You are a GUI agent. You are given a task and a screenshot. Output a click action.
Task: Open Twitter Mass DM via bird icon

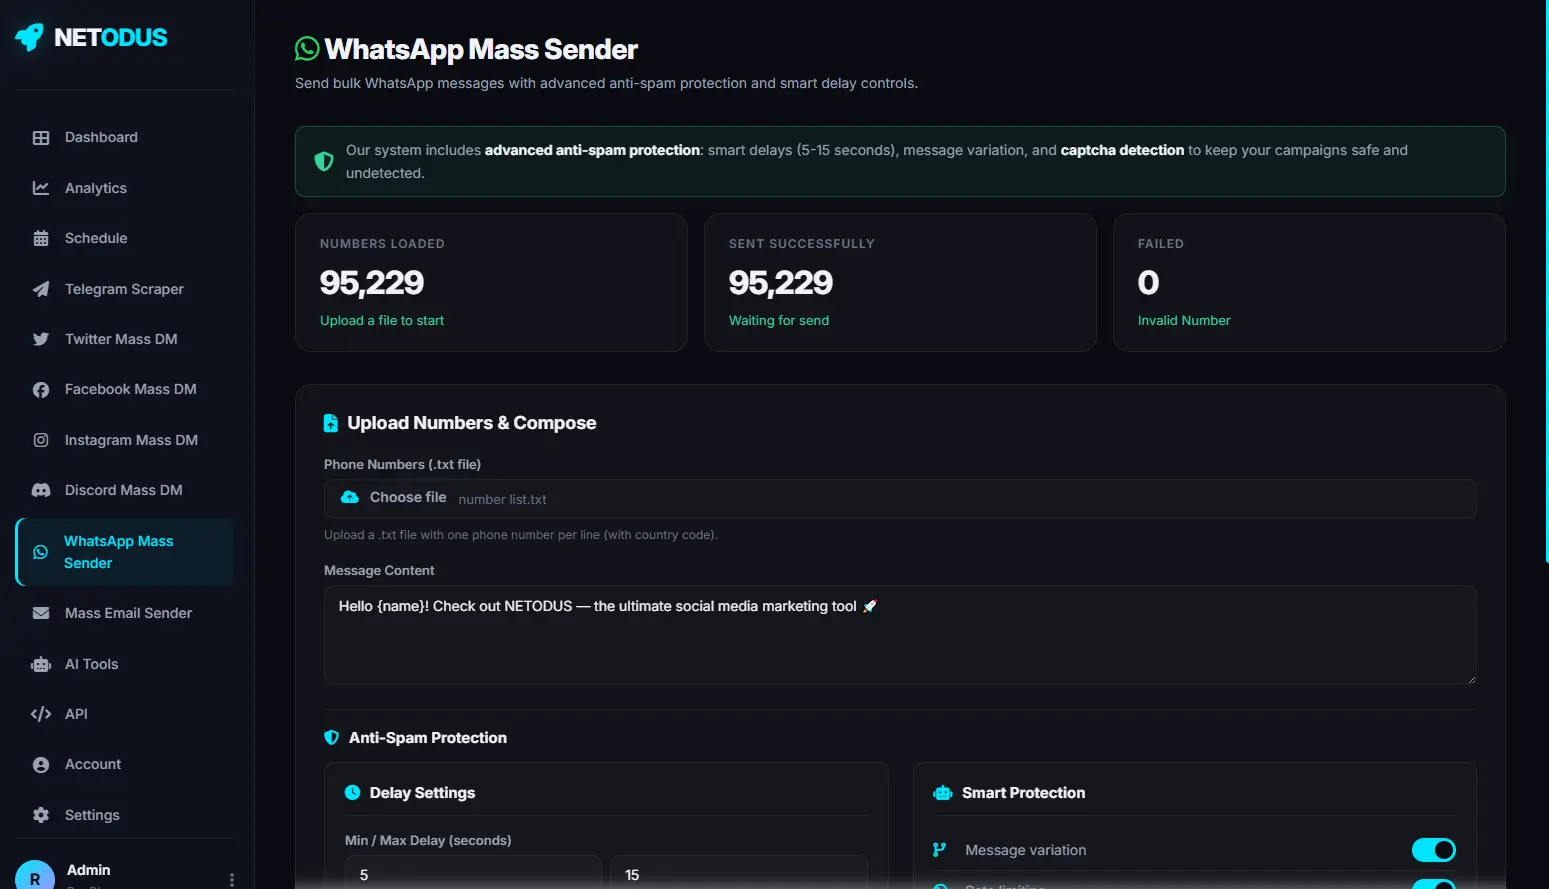click(x=41, y=339)
